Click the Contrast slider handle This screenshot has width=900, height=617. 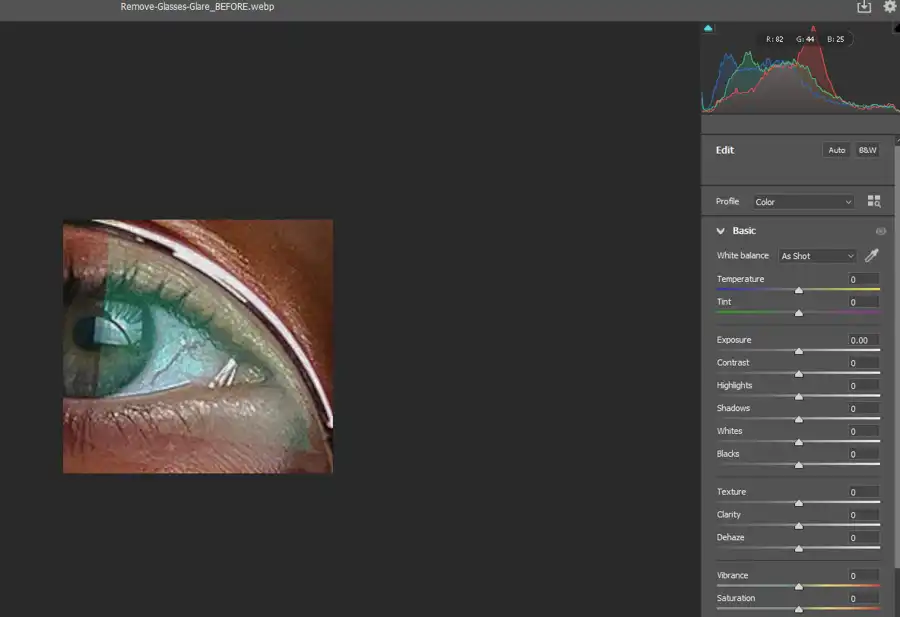[799, 374]
